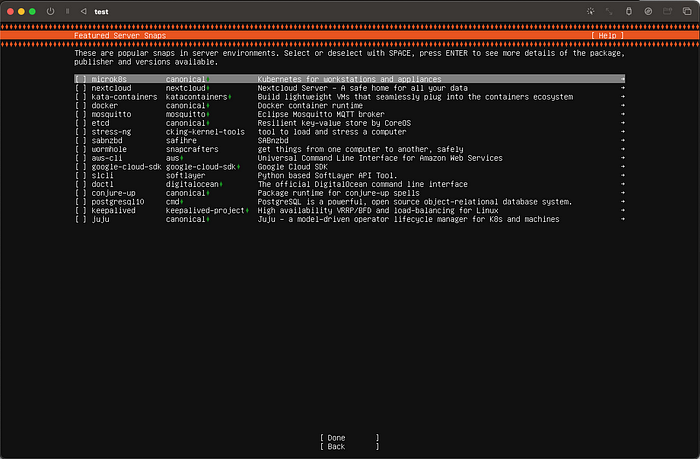Image resolution: width=700 pixels, height=459 pixels.
Task: Click the 'softlayer' publisher name
Action: point(185,175)
